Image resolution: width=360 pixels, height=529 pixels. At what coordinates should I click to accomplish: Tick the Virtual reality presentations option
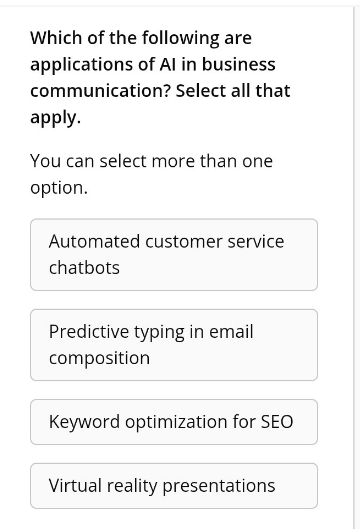point(174,486)
